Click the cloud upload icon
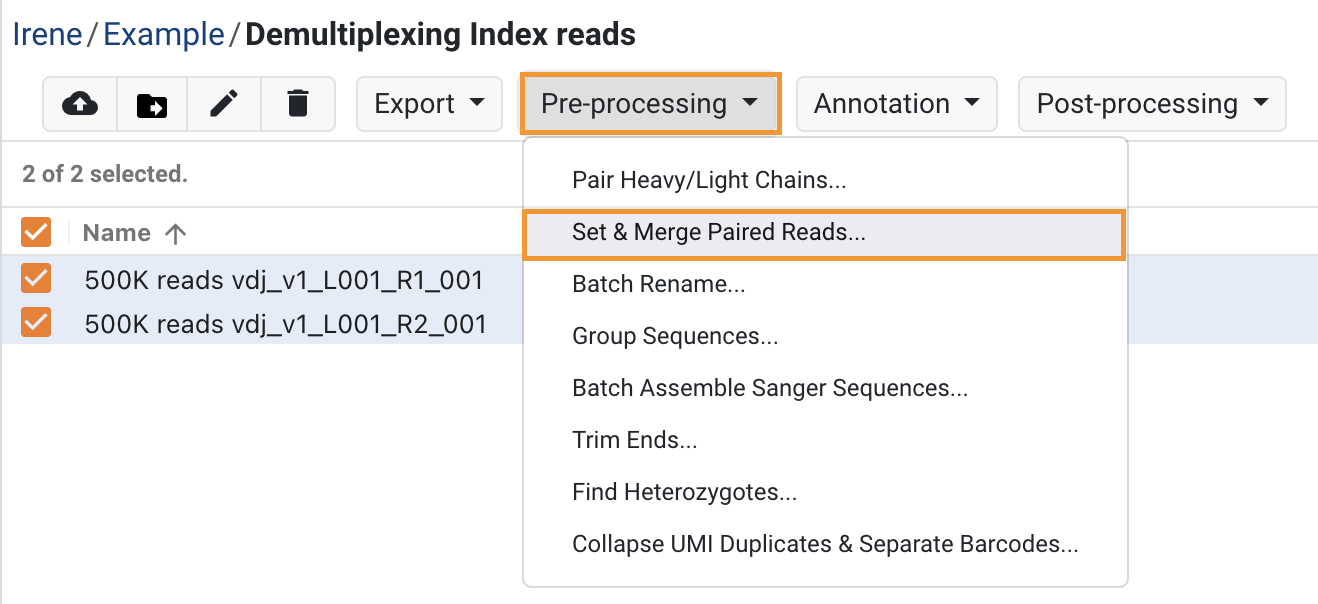The image size is (1318, 604). (x=80, y=103)
